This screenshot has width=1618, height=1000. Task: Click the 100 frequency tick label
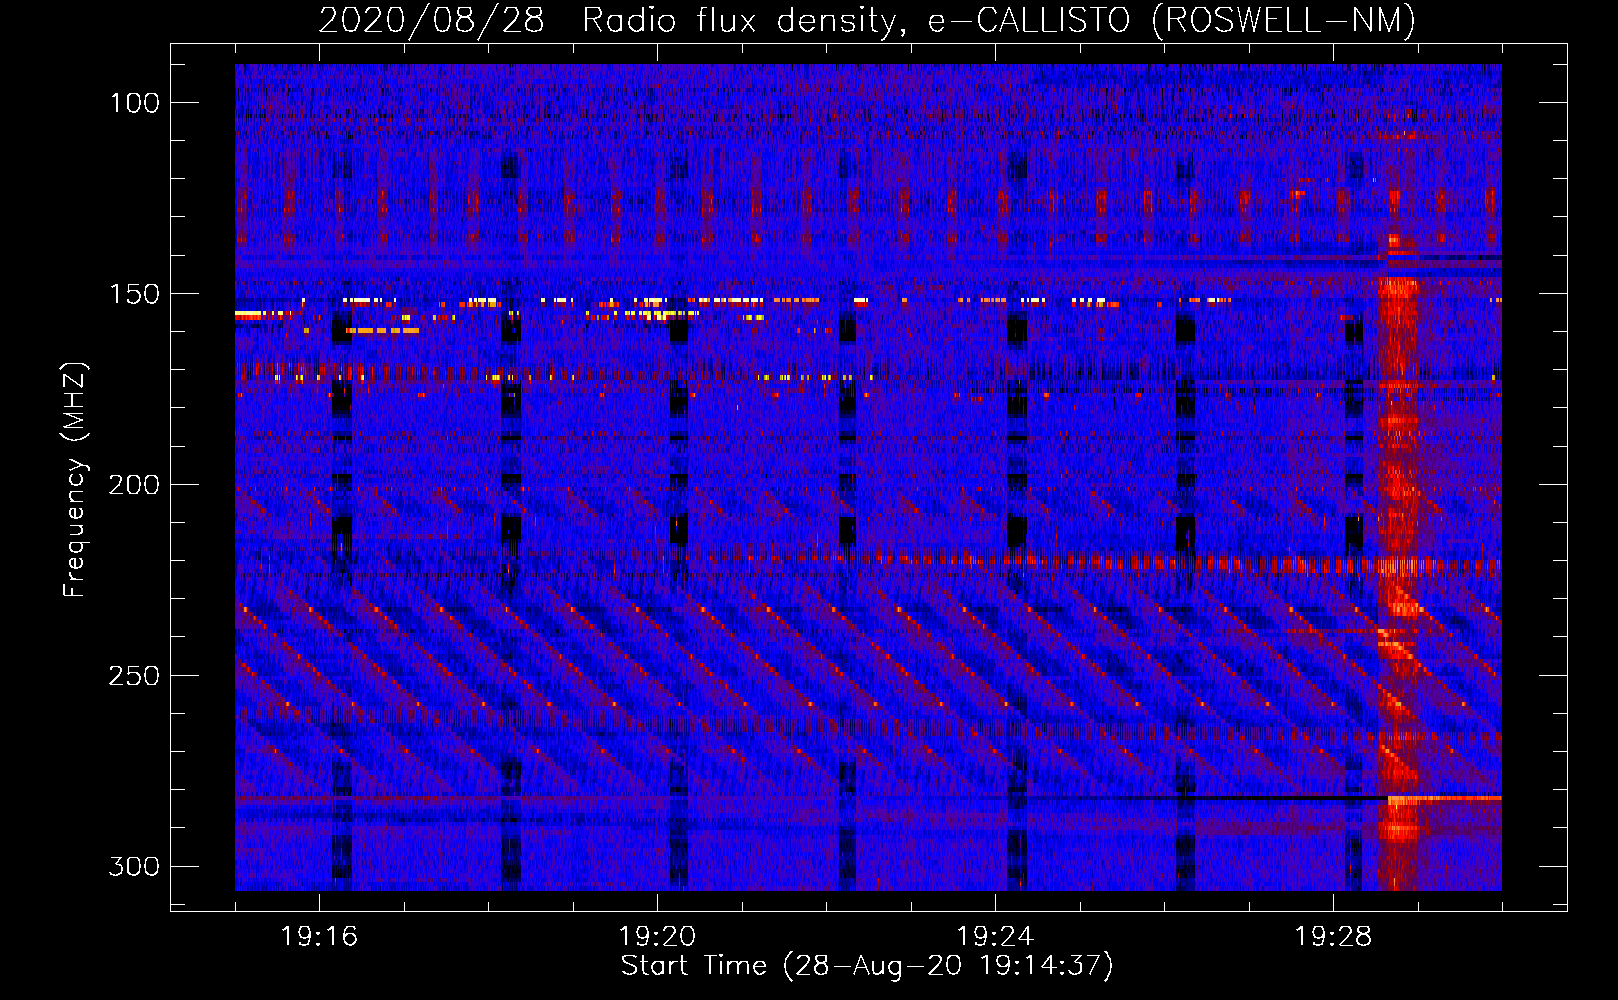pos(135,103)
